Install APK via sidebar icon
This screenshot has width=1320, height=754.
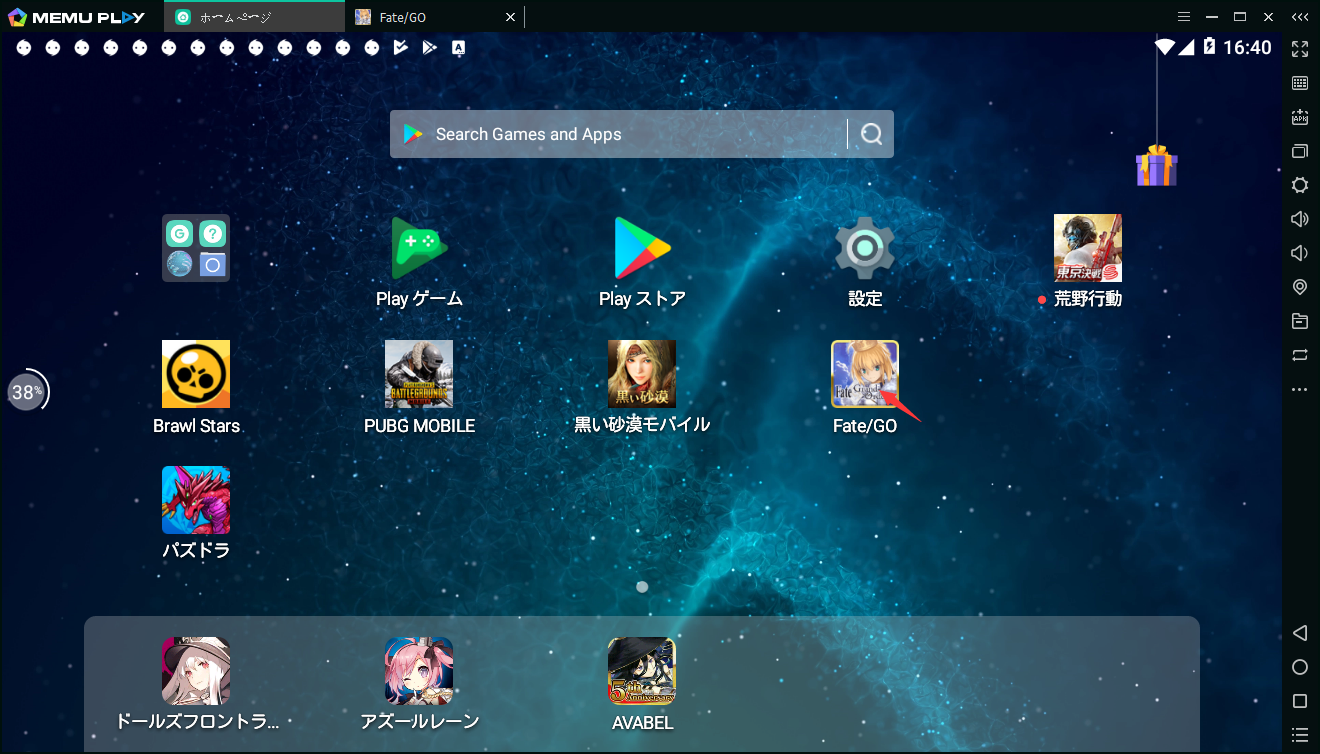(x=1300, y=117)
